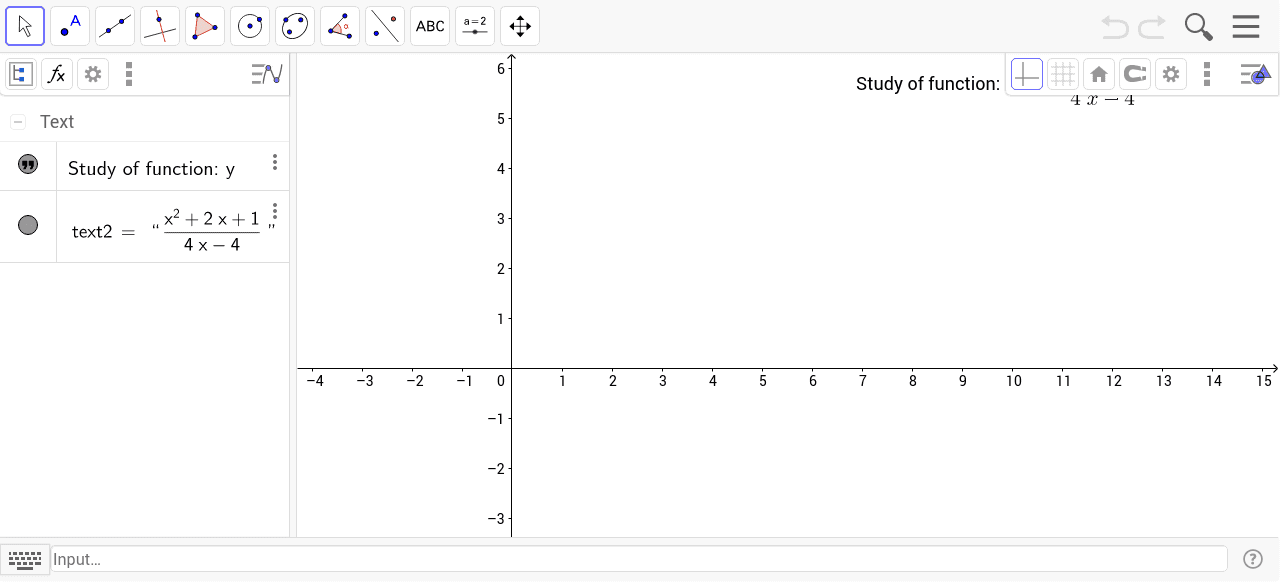The height and width of the screenshot is (582, 1280).
Task: Click the Redo arrow
Action: (x=1152, y=26)
